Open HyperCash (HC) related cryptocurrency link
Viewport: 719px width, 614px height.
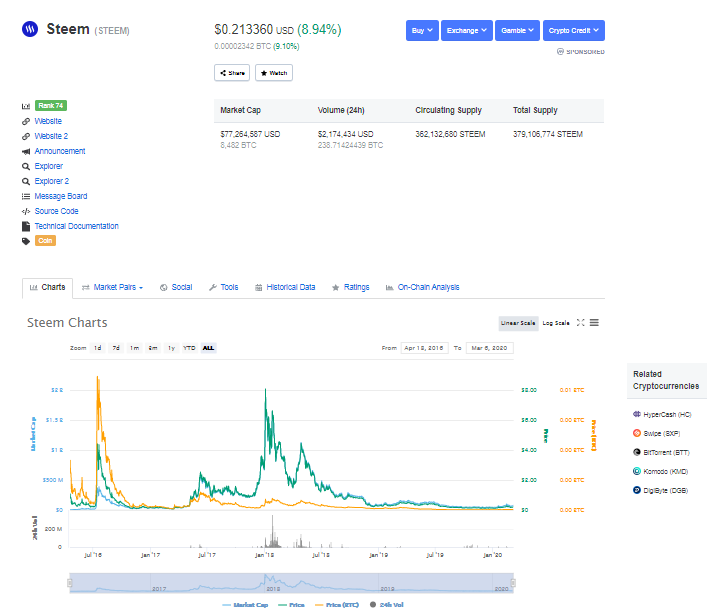pyautogui.click(x=667, y=415)
